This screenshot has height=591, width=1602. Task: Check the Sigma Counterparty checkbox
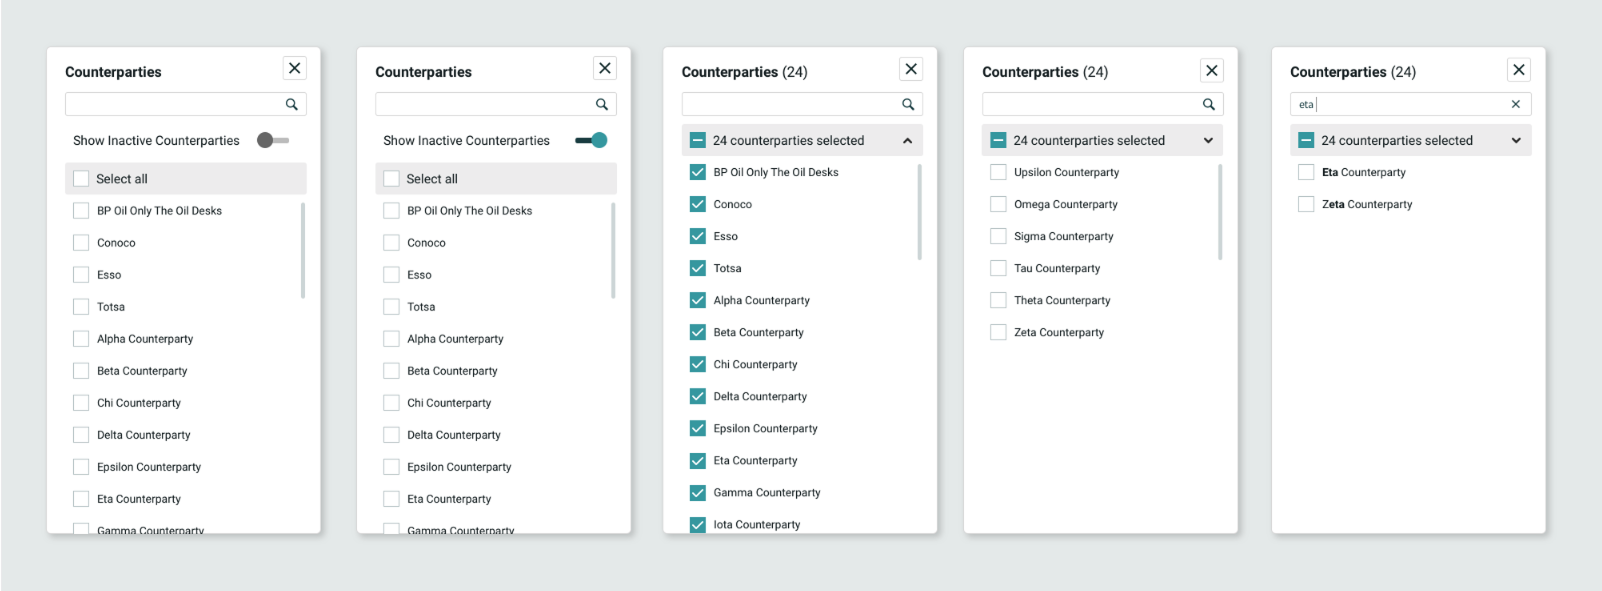pos(997,237)
